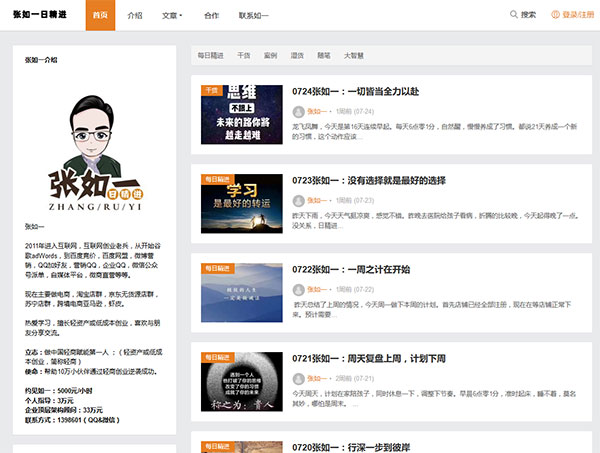The width and height of the screenshot is (600, 453).
Task: Expand the 文章 dropdown menu
Action: tap(172, 15)
